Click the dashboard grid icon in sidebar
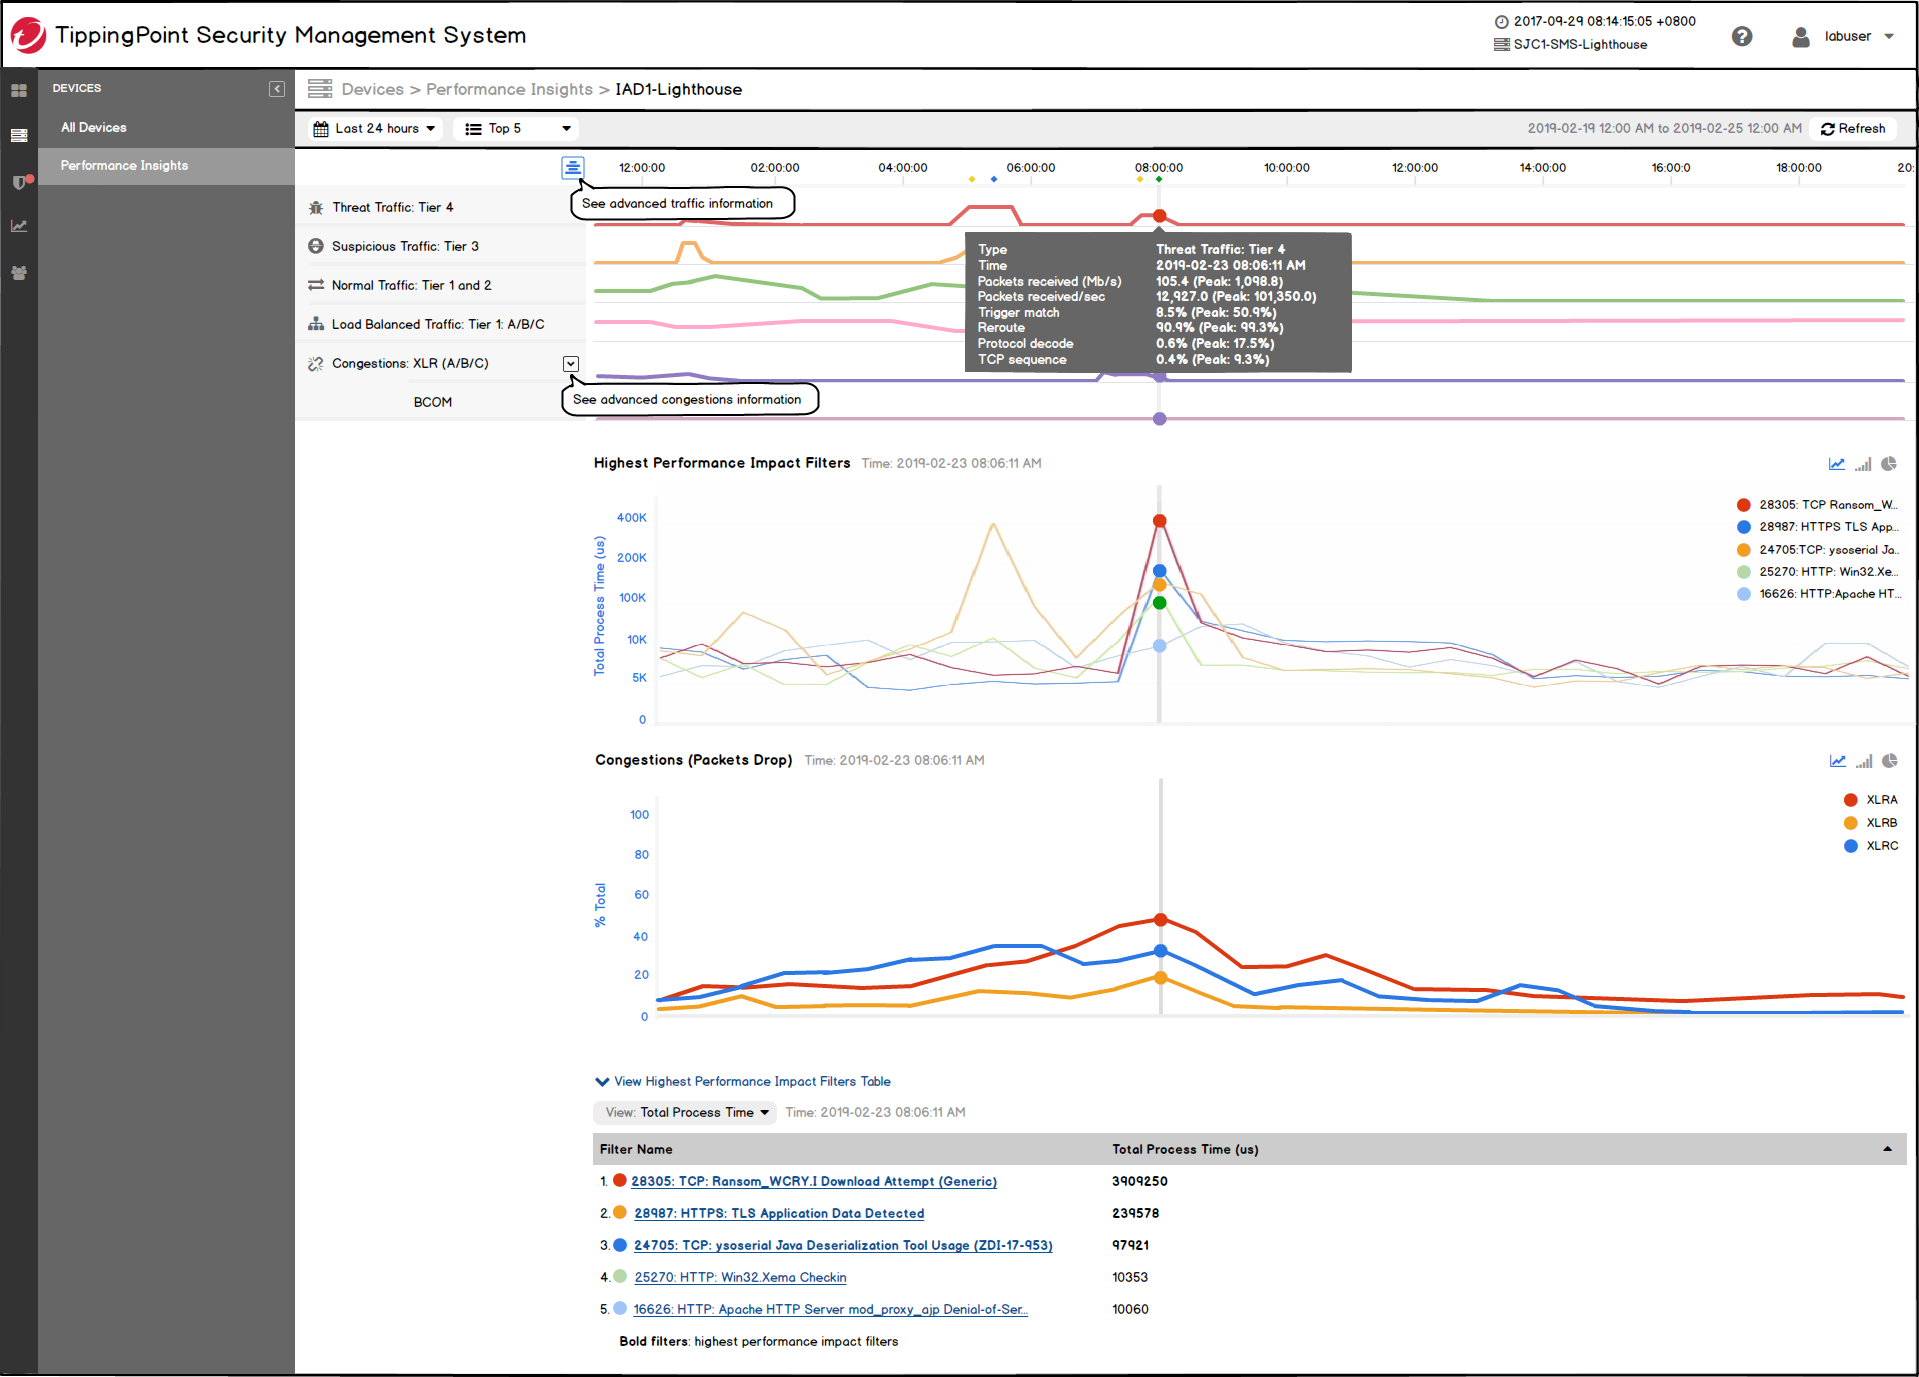 pyautogui.click(x=19, y=90)
